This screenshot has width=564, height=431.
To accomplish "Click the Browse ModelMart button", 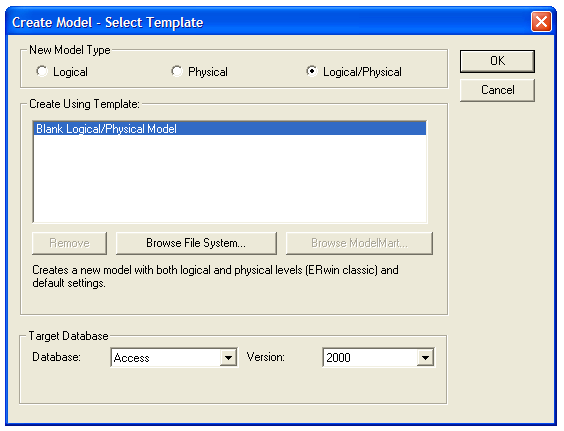I will coord(359,243).
